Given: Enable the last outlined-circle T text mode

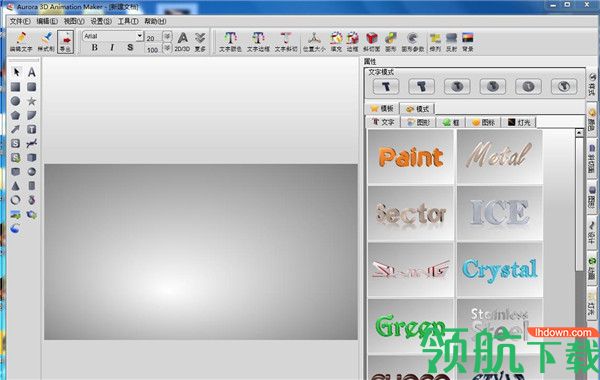Looking at the screenshot, I should click(x=564, y=86).
